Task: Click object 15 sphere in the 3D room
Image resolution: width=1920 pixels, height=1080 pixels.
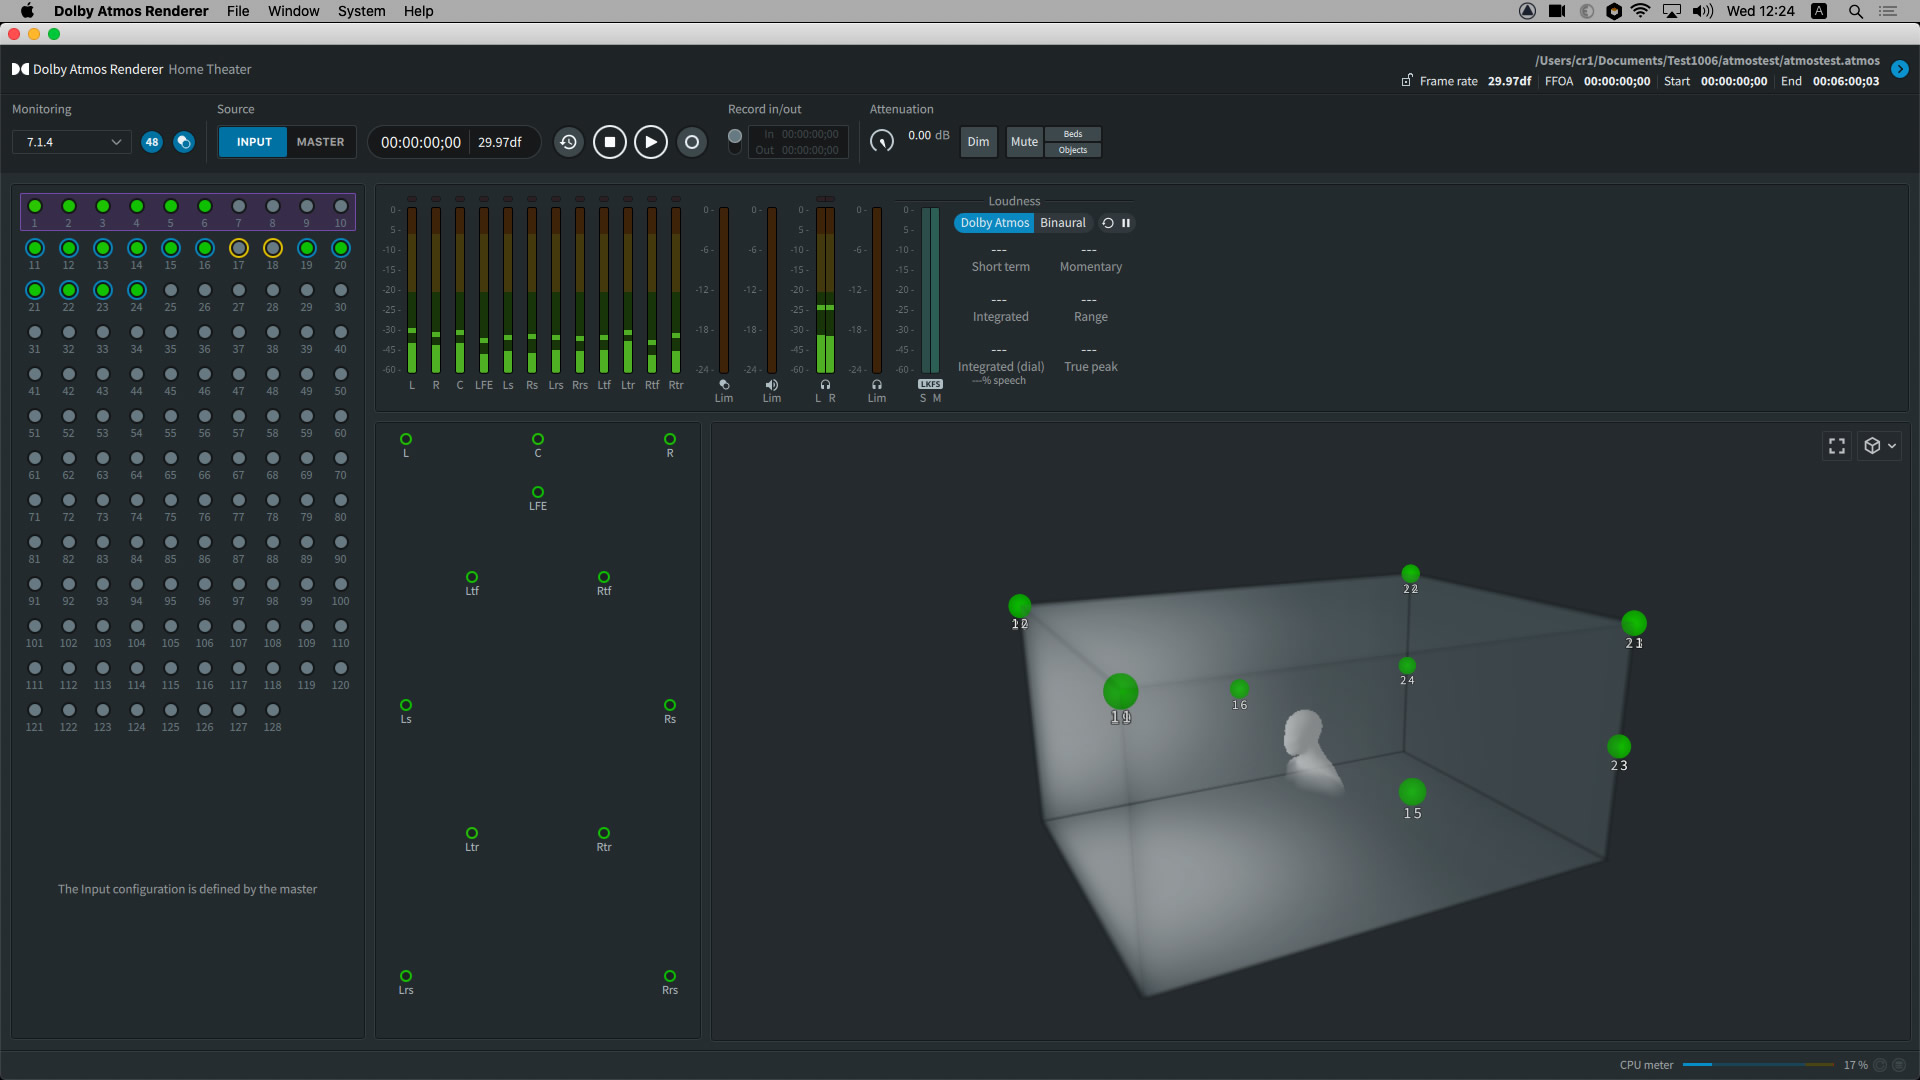Action: 1412,792
